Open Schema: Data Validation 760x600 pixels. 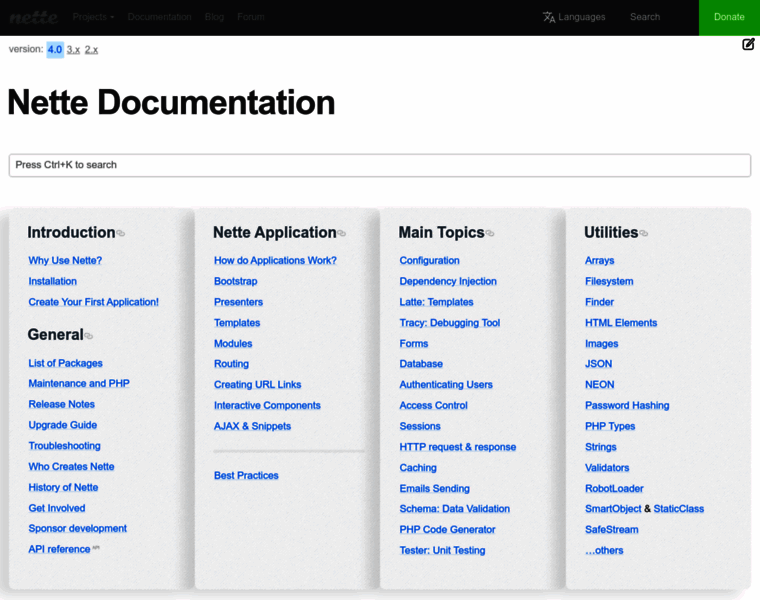[455, 509]
